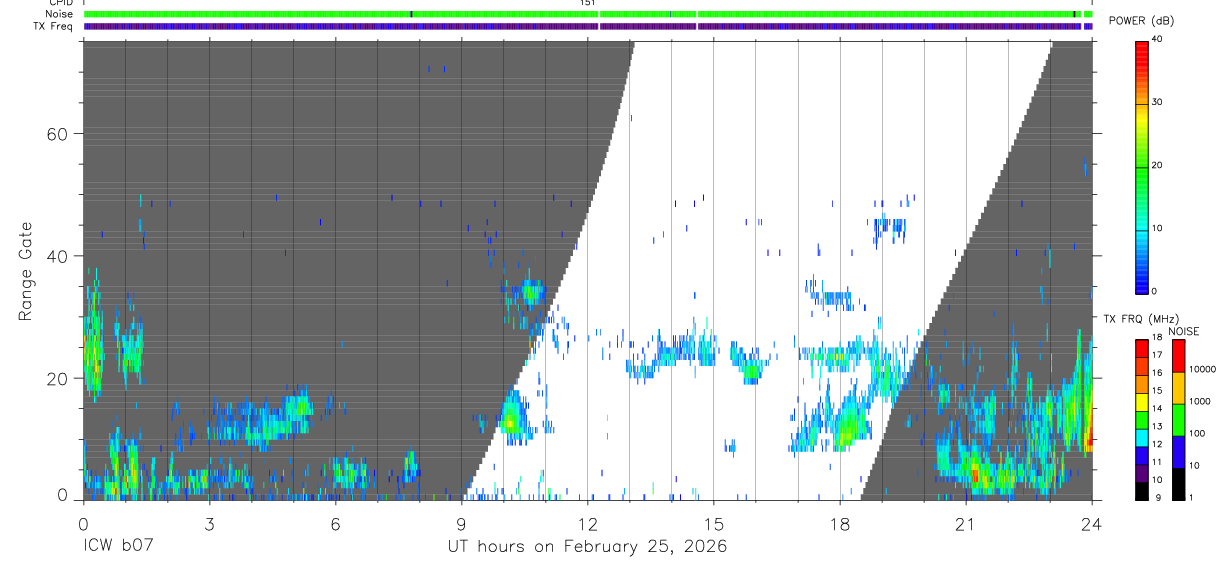Screen dimensions: 1228x567
Task: Click the 6 tick on the UT hours axis
Action: pyautogui.click(x=335, y=524)
